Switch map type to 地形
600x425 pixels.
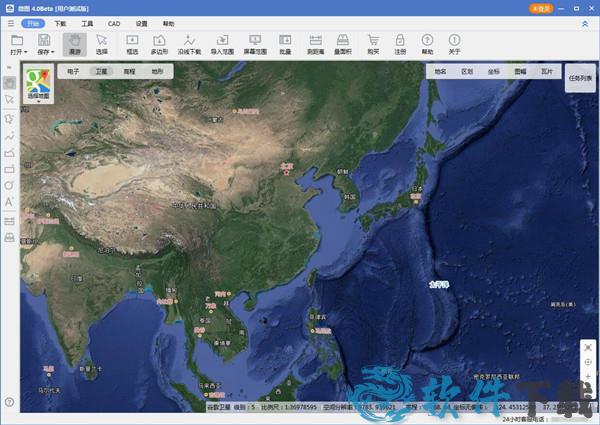157,71
